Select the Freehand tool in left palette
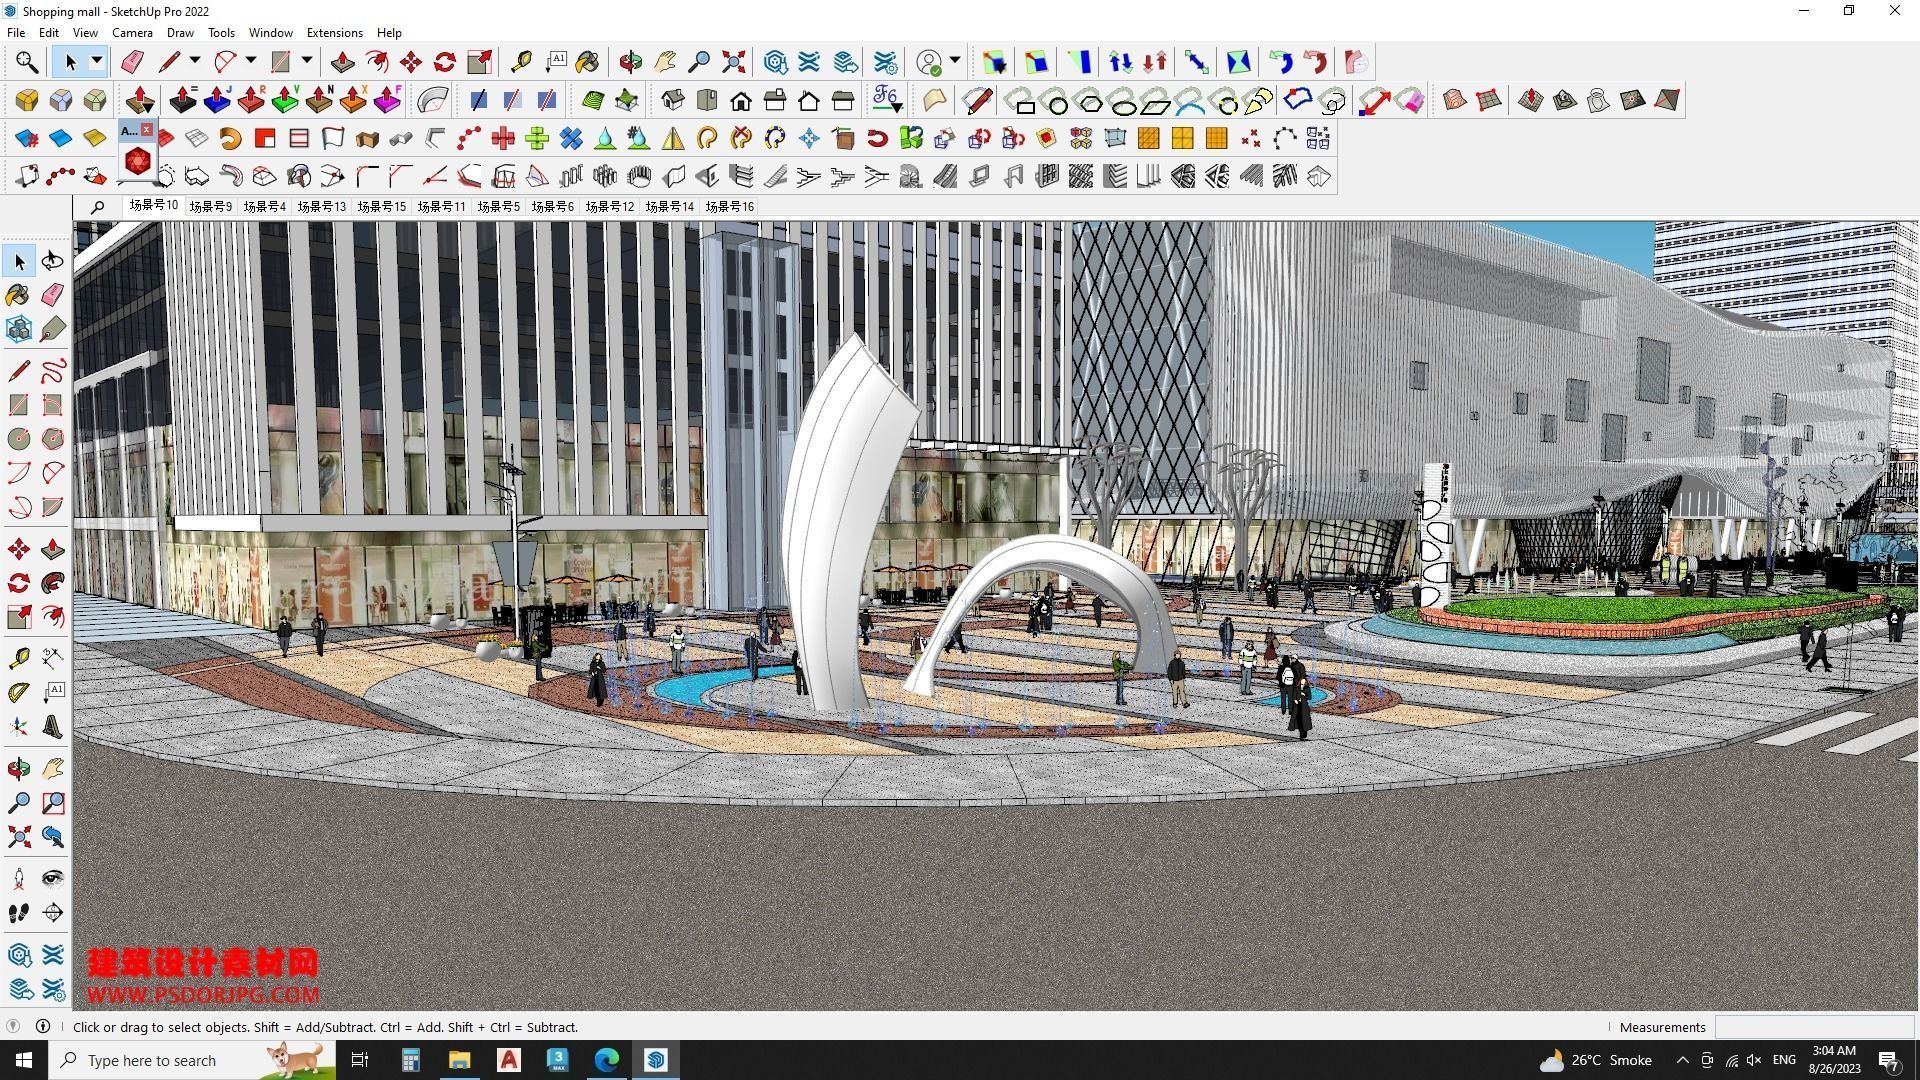 [53, 371]
